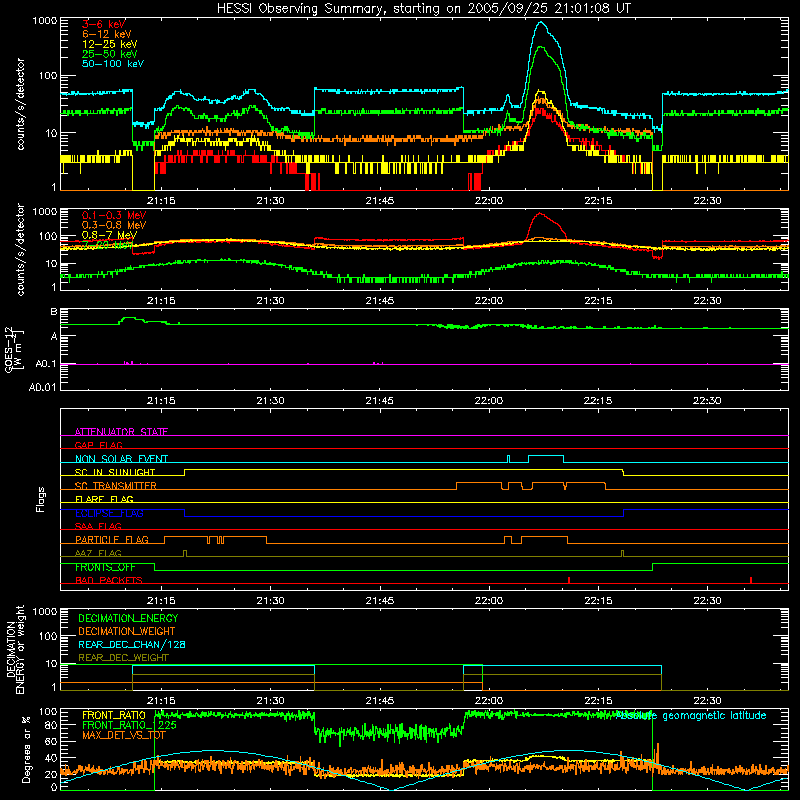Click the ATTENUATOR_STATE flag label
This screenshot has width=800, height=800.
(121, 432)
